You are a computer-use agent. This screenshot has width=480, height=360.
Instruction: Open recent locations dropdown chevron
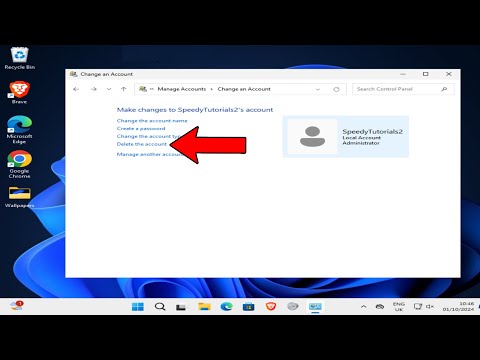click(x=109, y=89)
